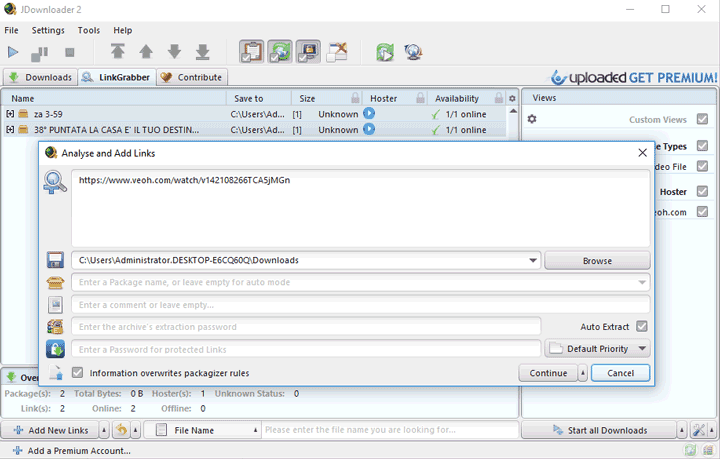Click the comment input field
The width and height of the screenshot is (720, 459).
pyautogui.click(x=360, y=305)
